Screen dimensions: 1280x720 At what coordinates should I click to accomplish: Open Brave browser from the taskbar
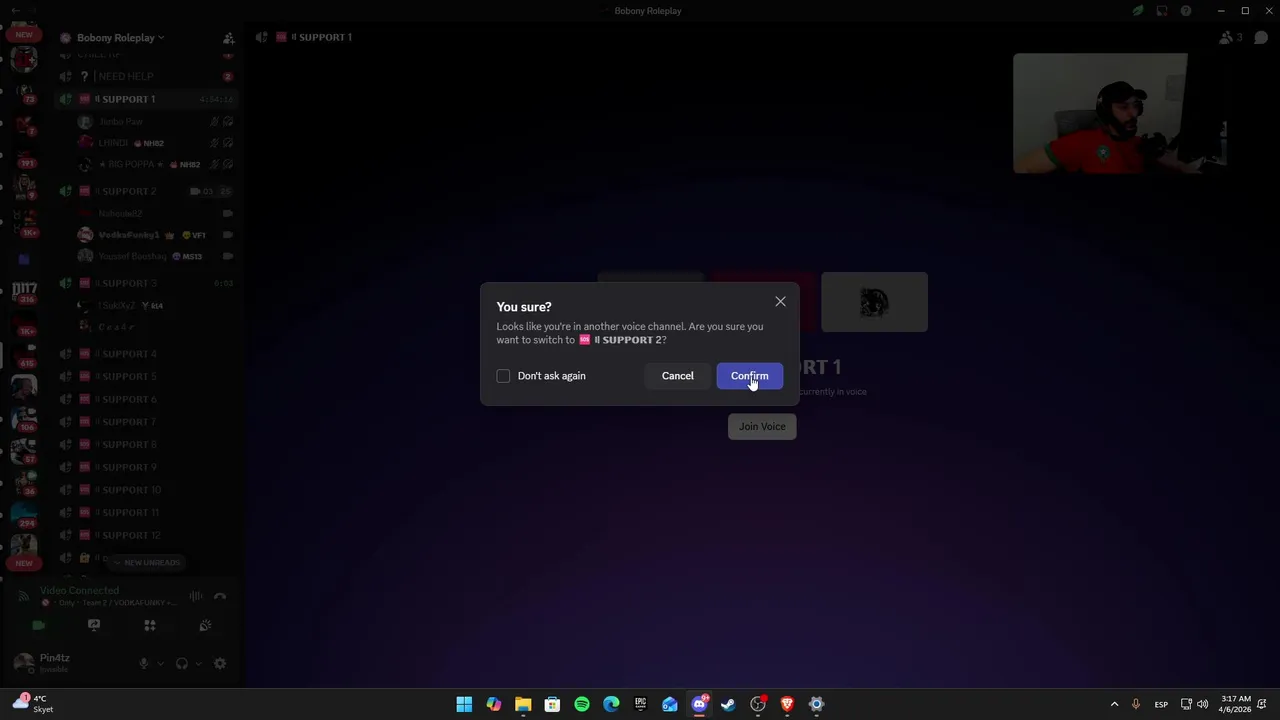click(787, 704)
